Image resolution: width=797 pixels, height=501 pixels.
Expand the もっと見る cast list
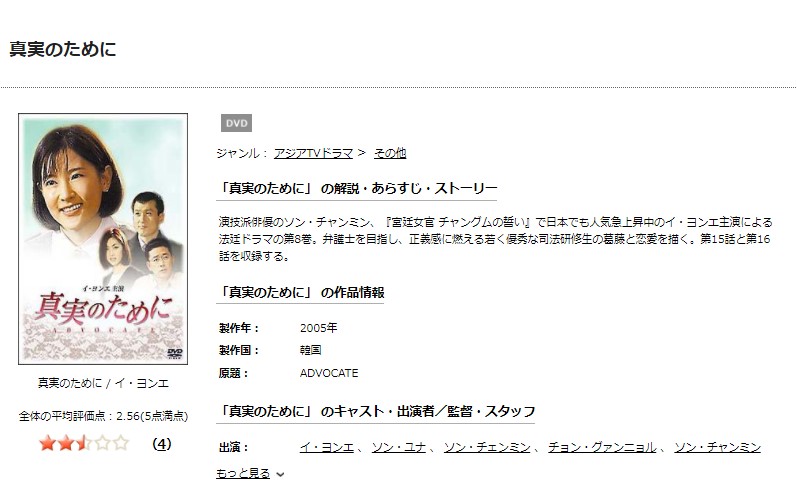pyautogui.click(x=243, y=474)
